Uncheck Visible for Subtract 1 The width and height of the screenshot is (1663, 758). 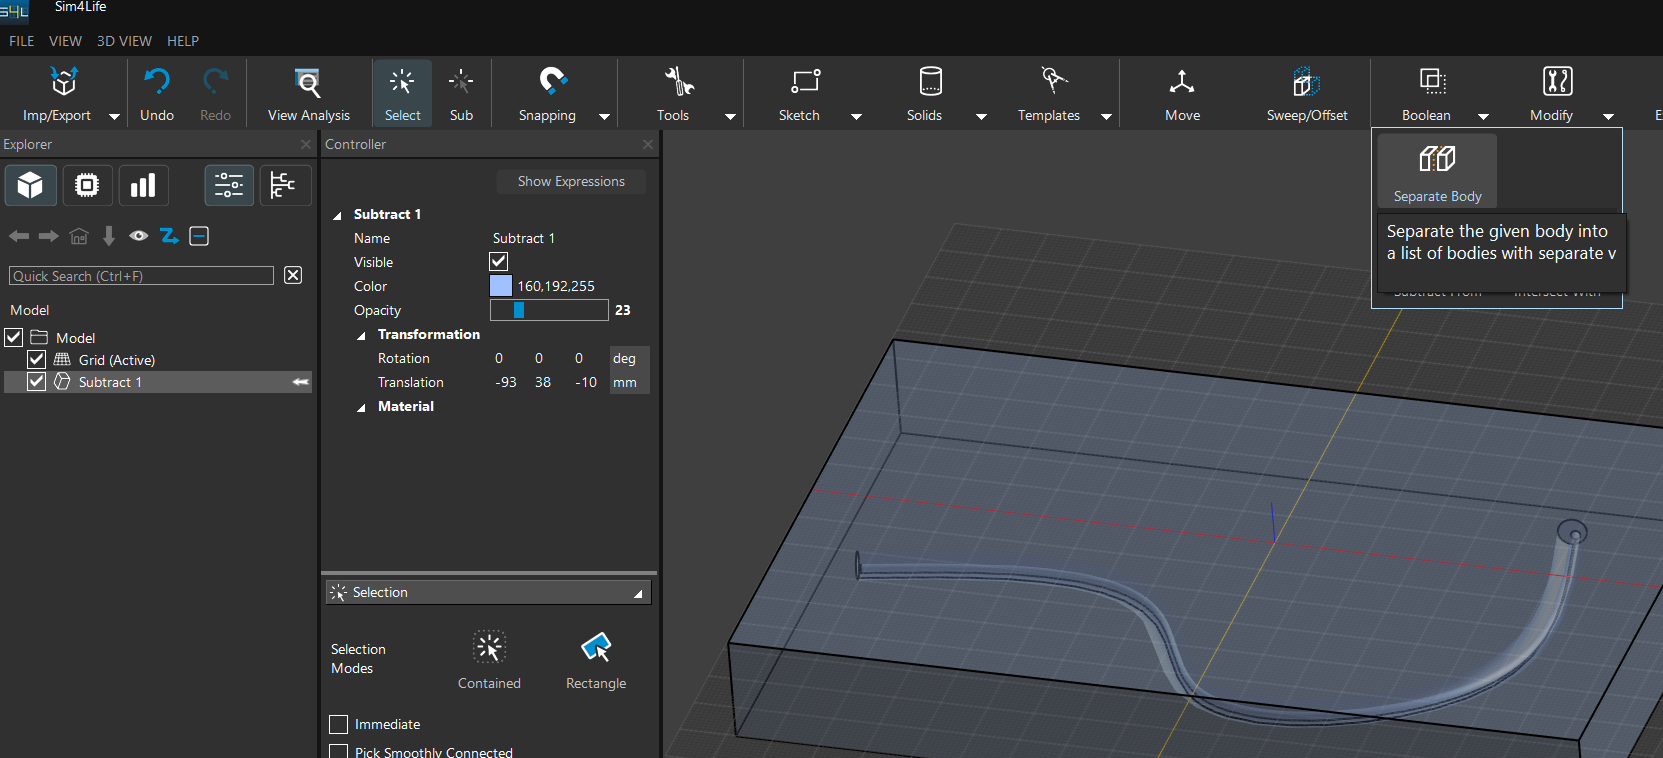499,262
